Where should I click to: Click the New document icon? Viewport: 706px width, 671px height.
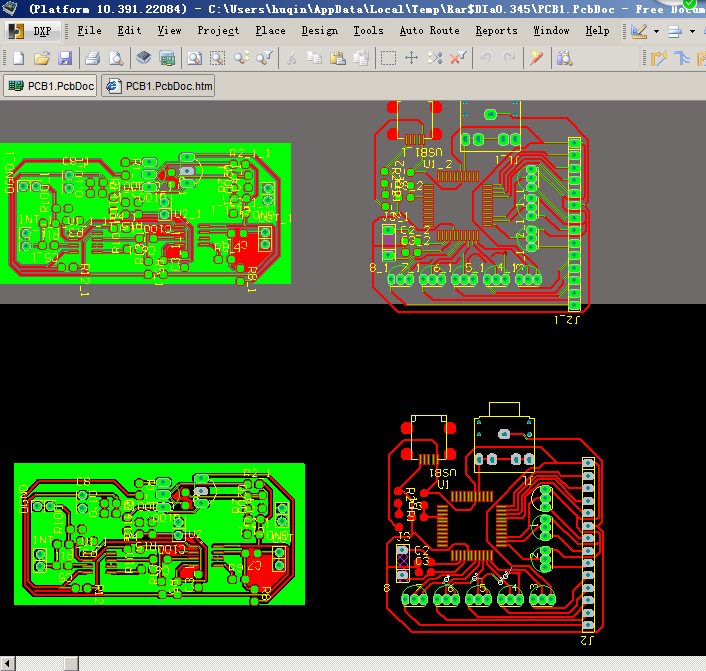[19, 58]
